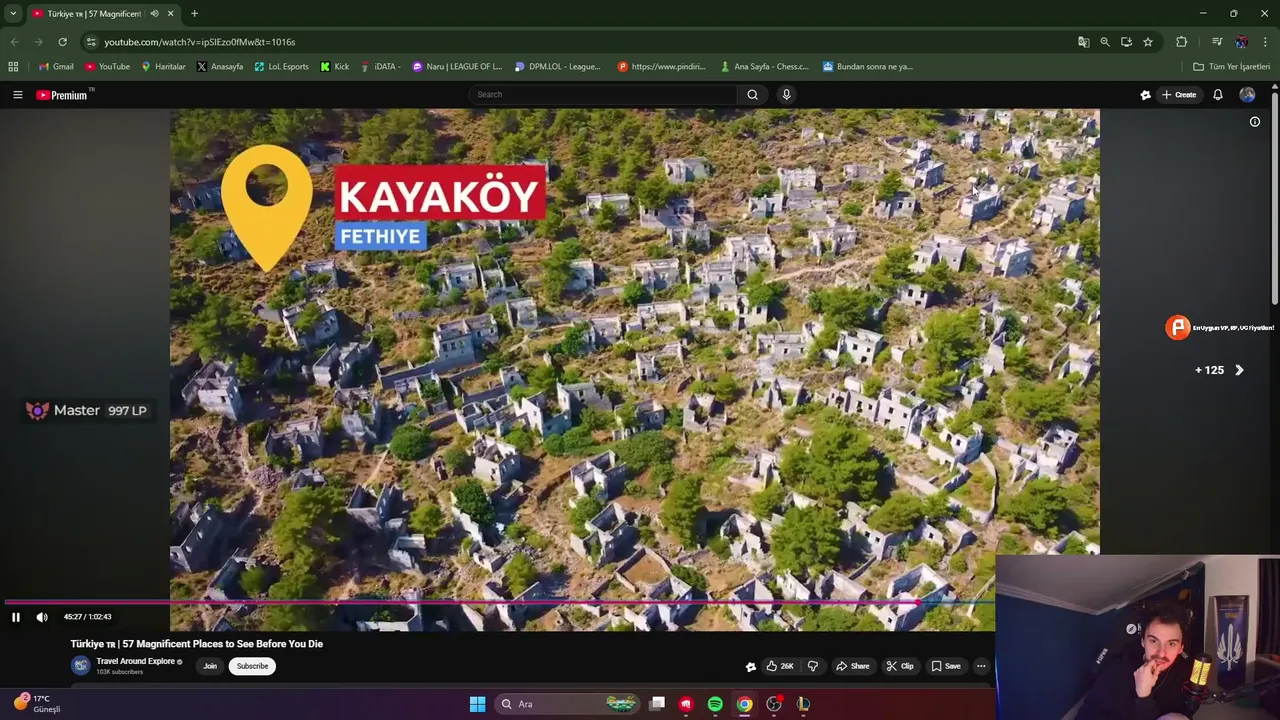This screenshot has width=1280, height=720.
Task: Open DPM.LOL bookmark
Action: 558,67
